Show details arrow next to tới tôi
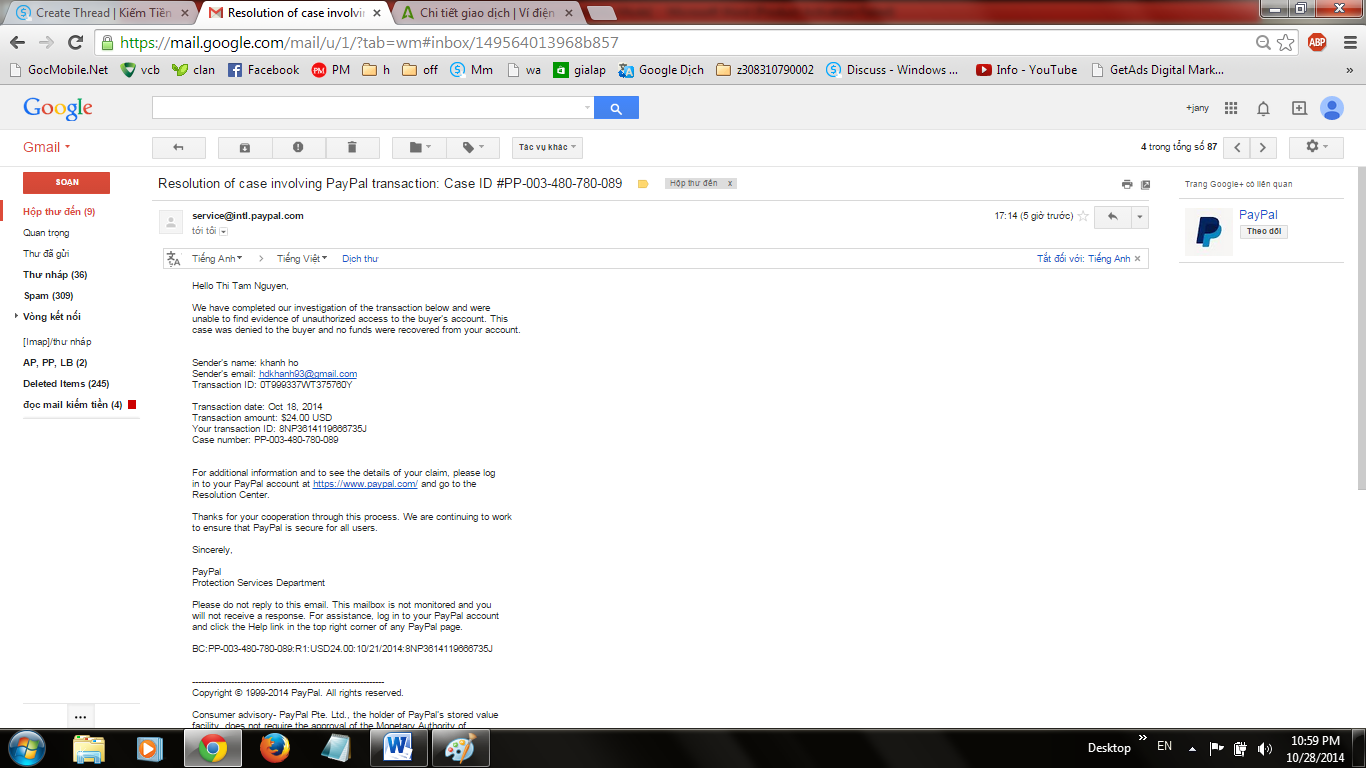 tap(224, 231)
